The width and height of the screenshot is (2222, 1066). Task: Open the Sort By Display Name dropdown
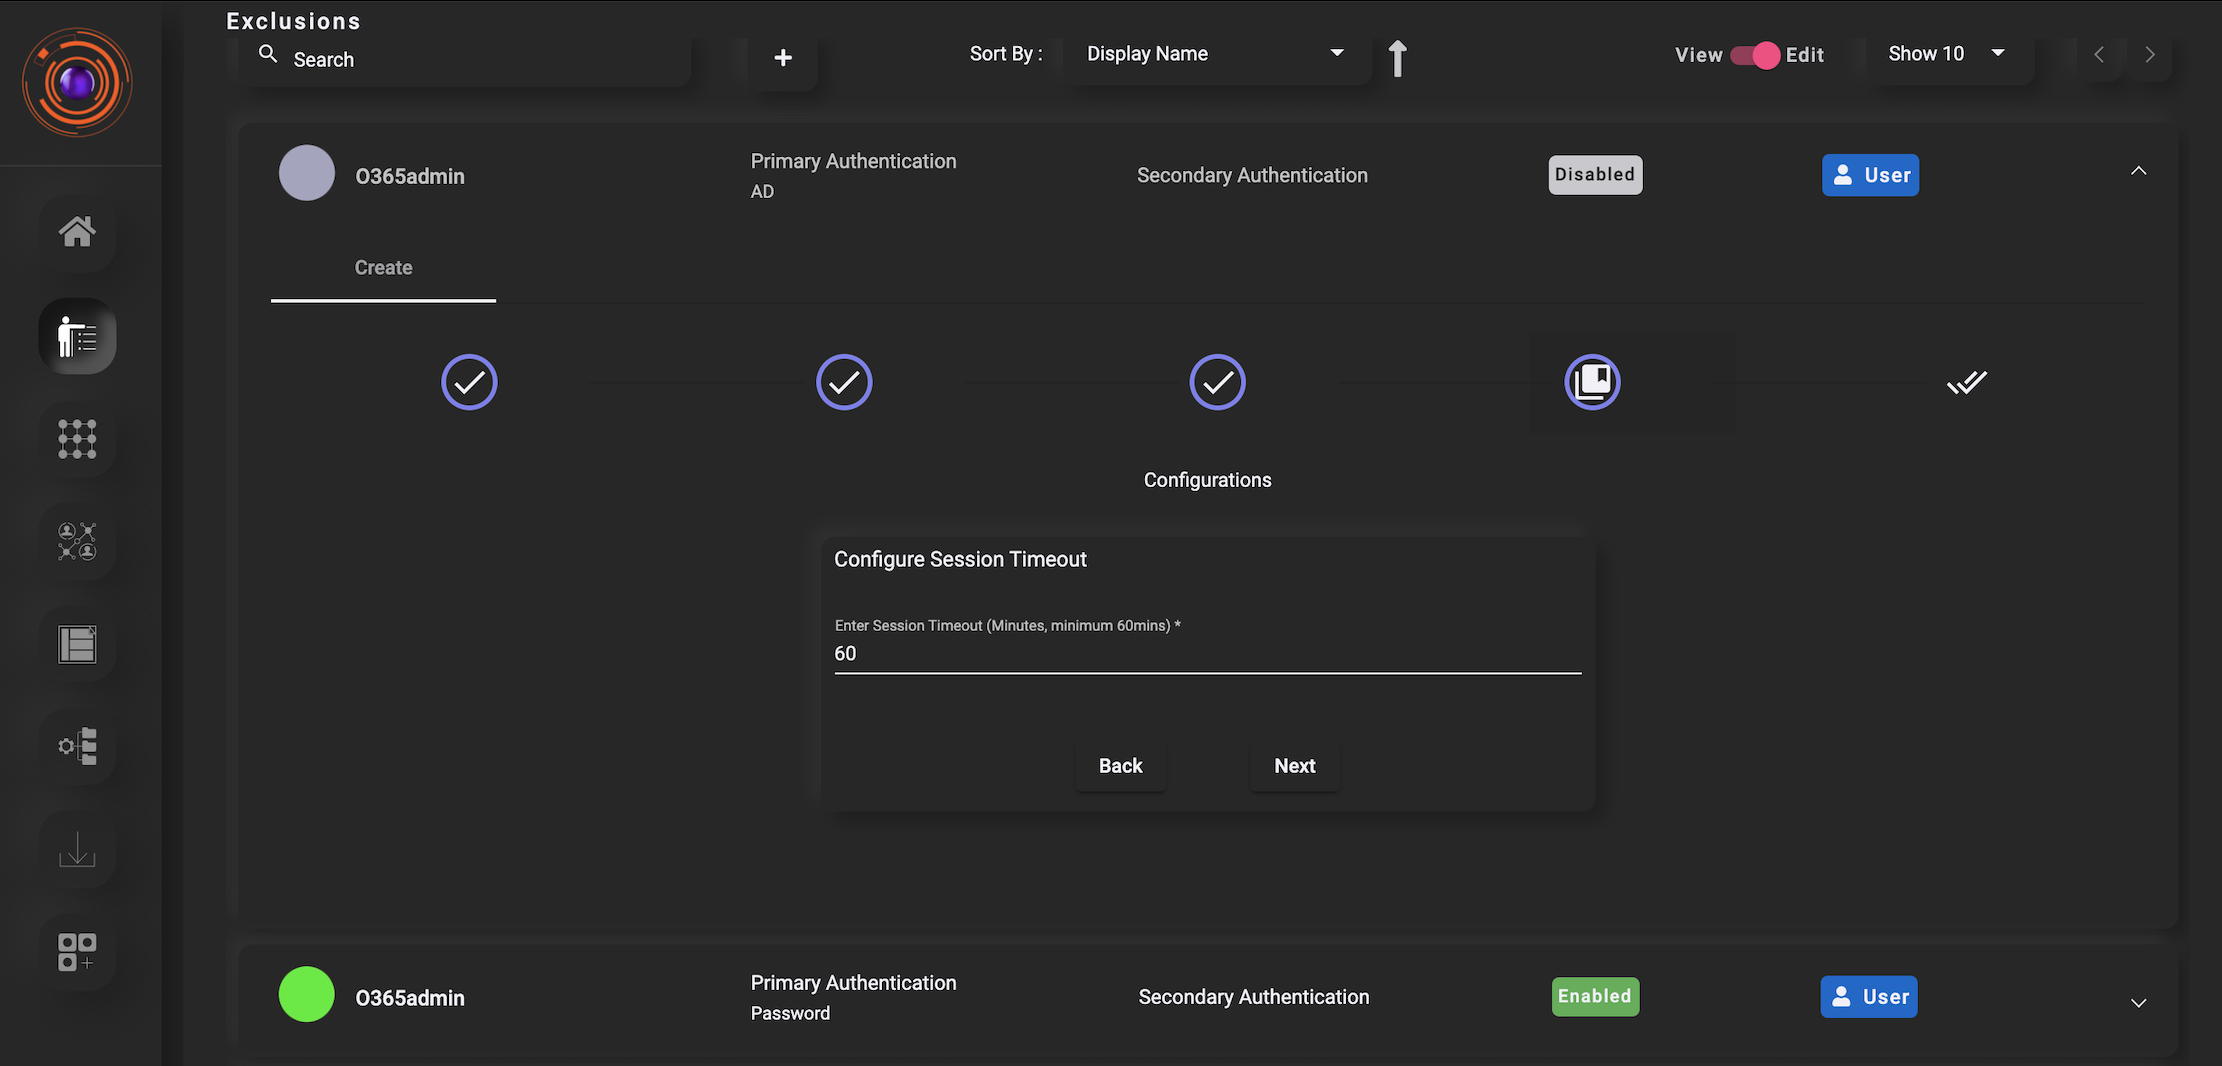(x=1215, y=54)
